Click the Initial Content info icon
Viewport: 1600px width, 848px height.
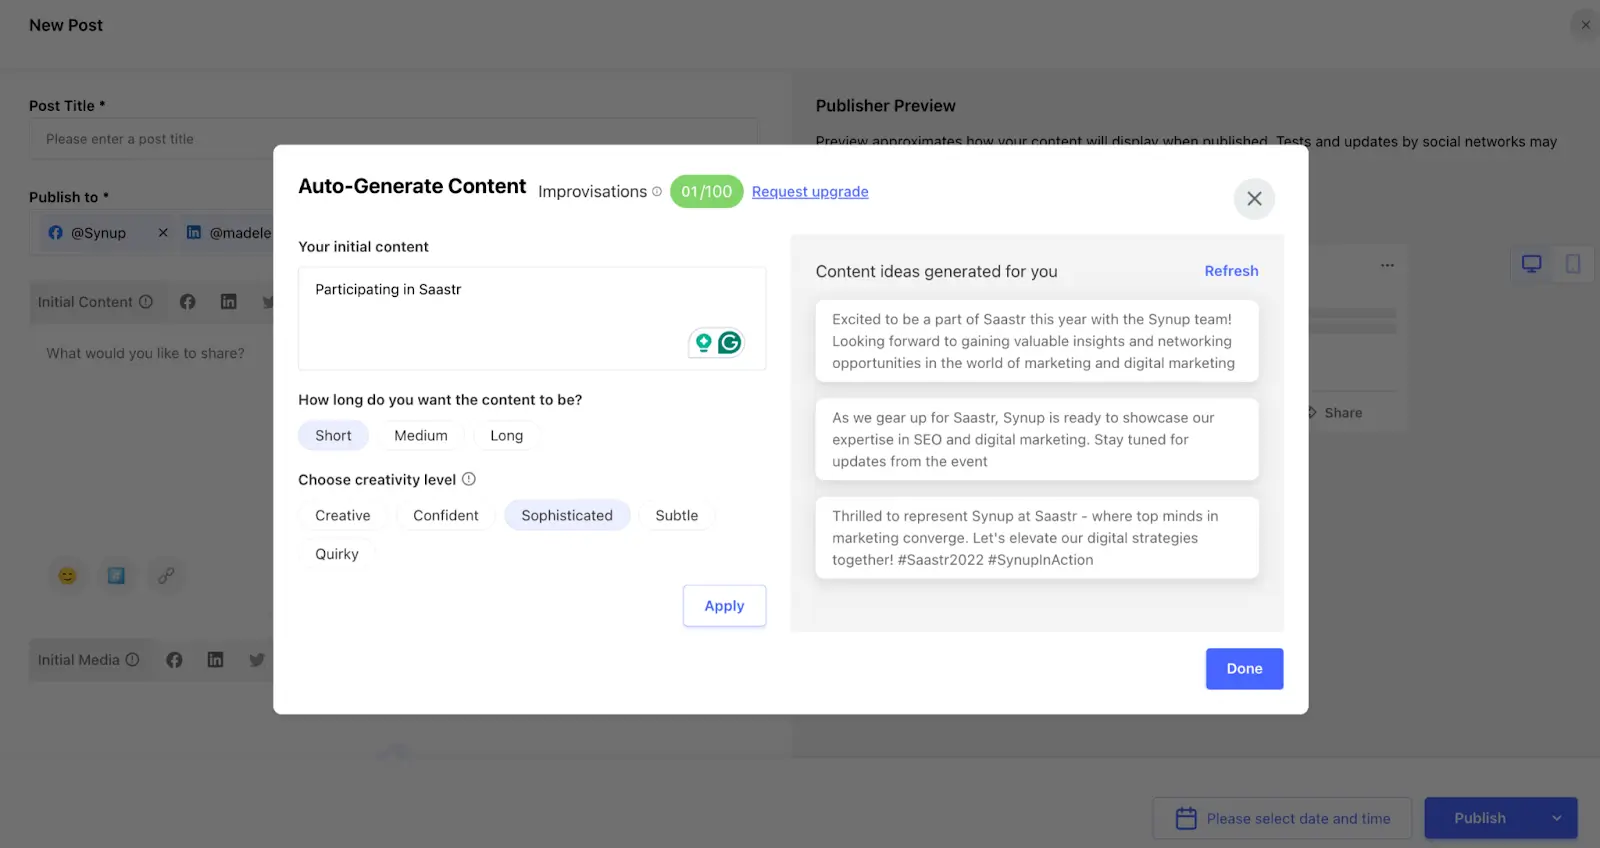[x=146, y=302]
